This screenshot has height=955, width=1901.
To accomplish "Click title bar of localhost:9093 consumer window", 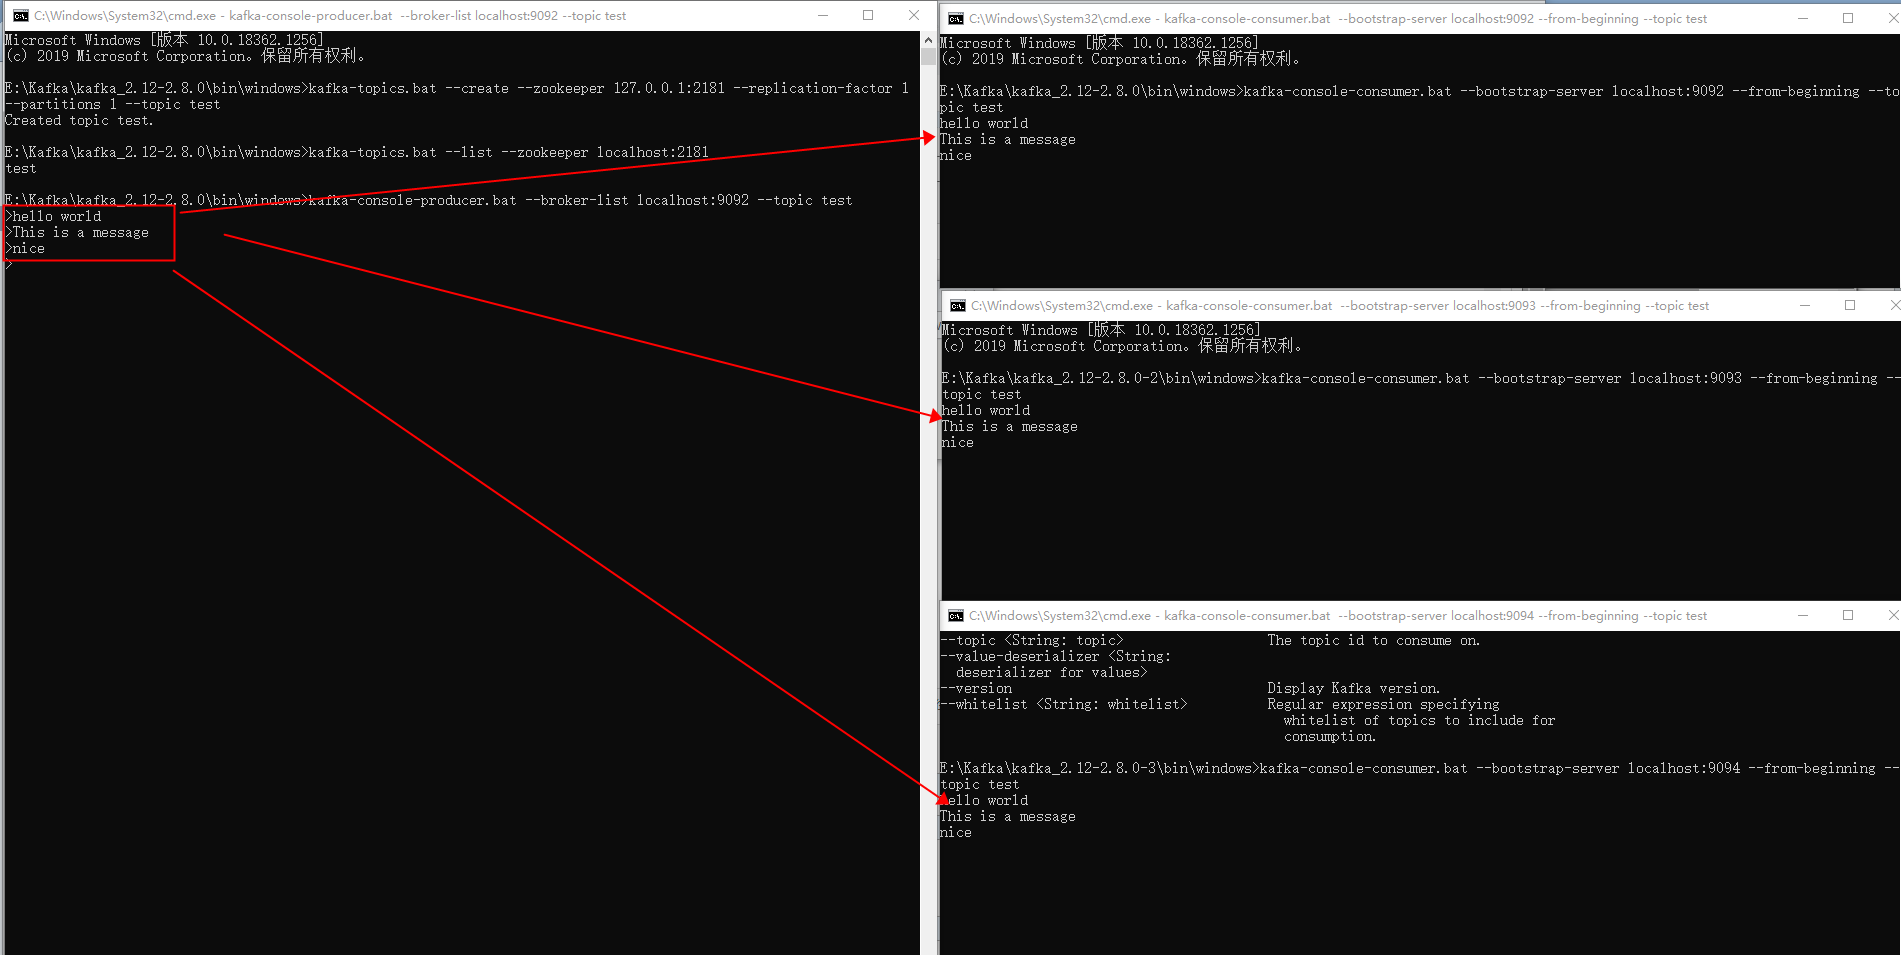I will pyautogui.click(x=1340, y=305).
